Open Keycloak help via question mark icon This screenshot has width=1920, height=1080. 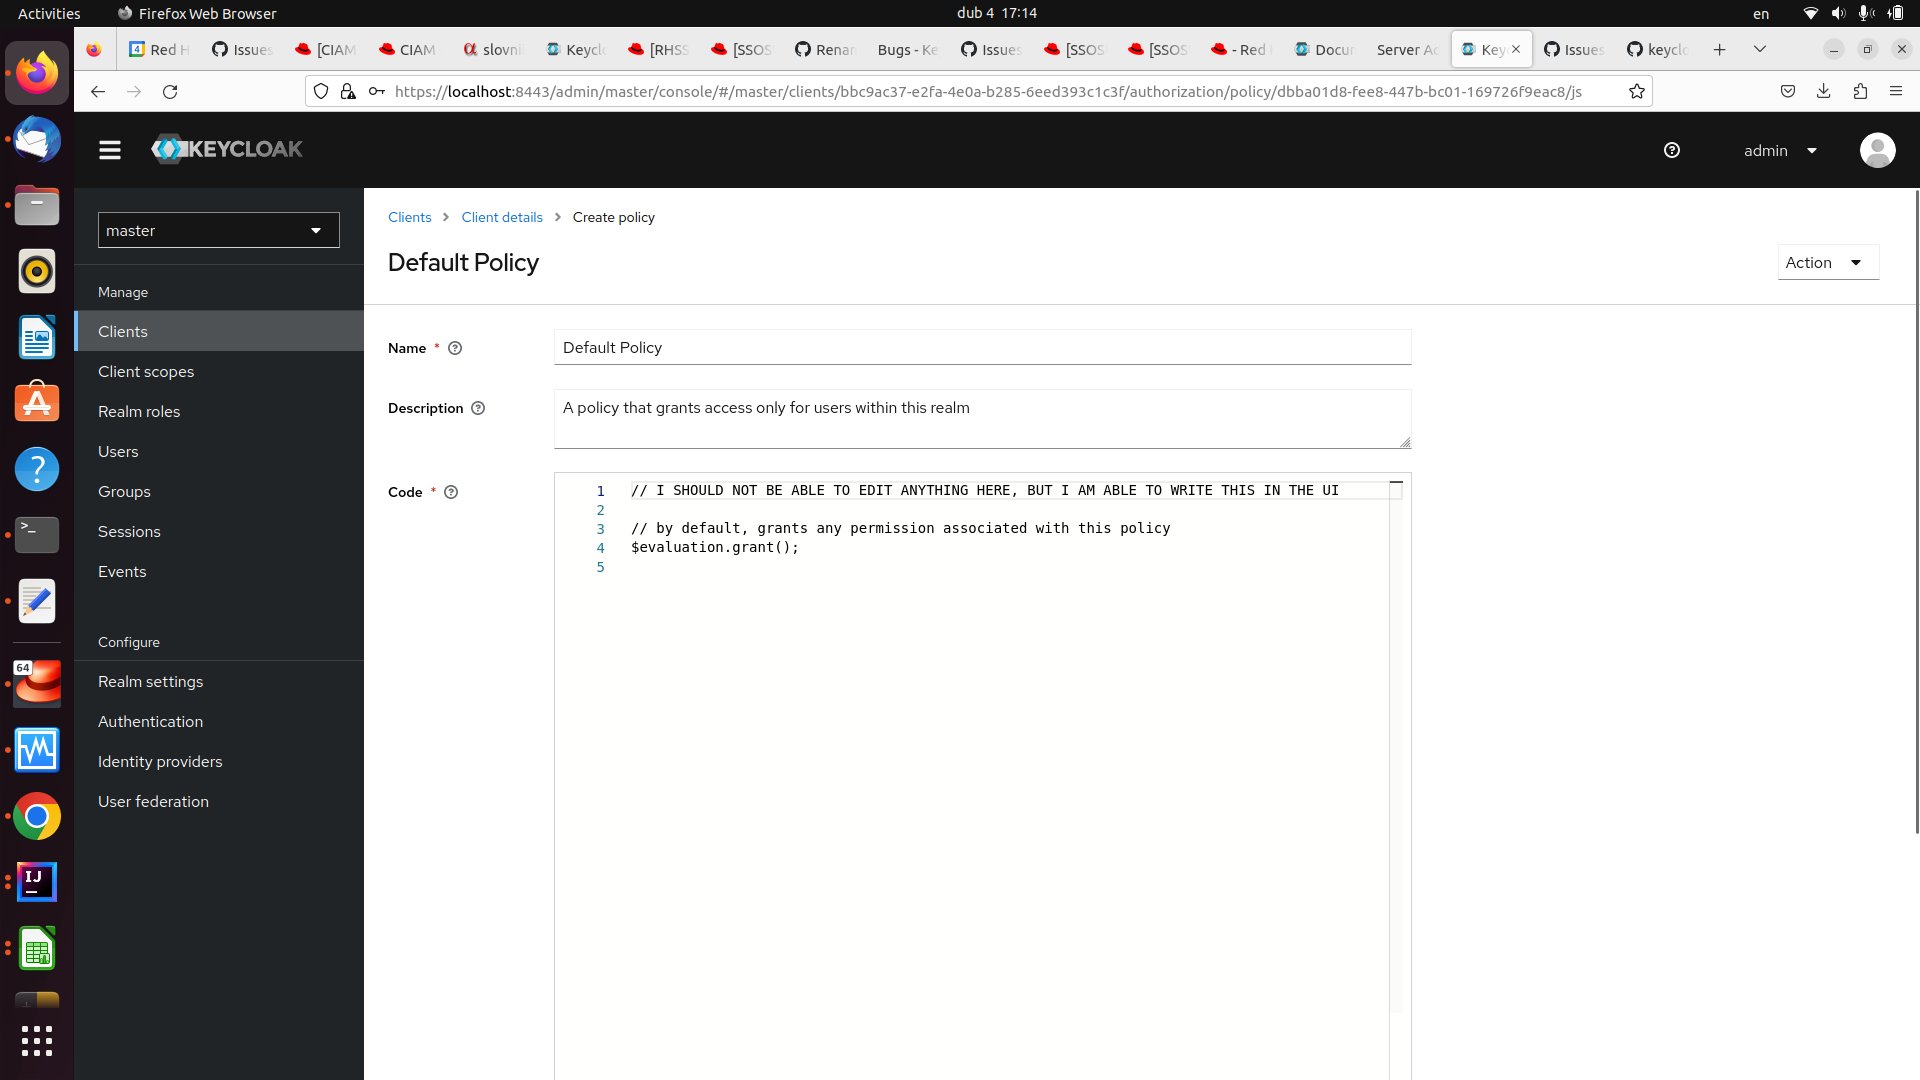pyautogui.click(x=1672, y=150)
